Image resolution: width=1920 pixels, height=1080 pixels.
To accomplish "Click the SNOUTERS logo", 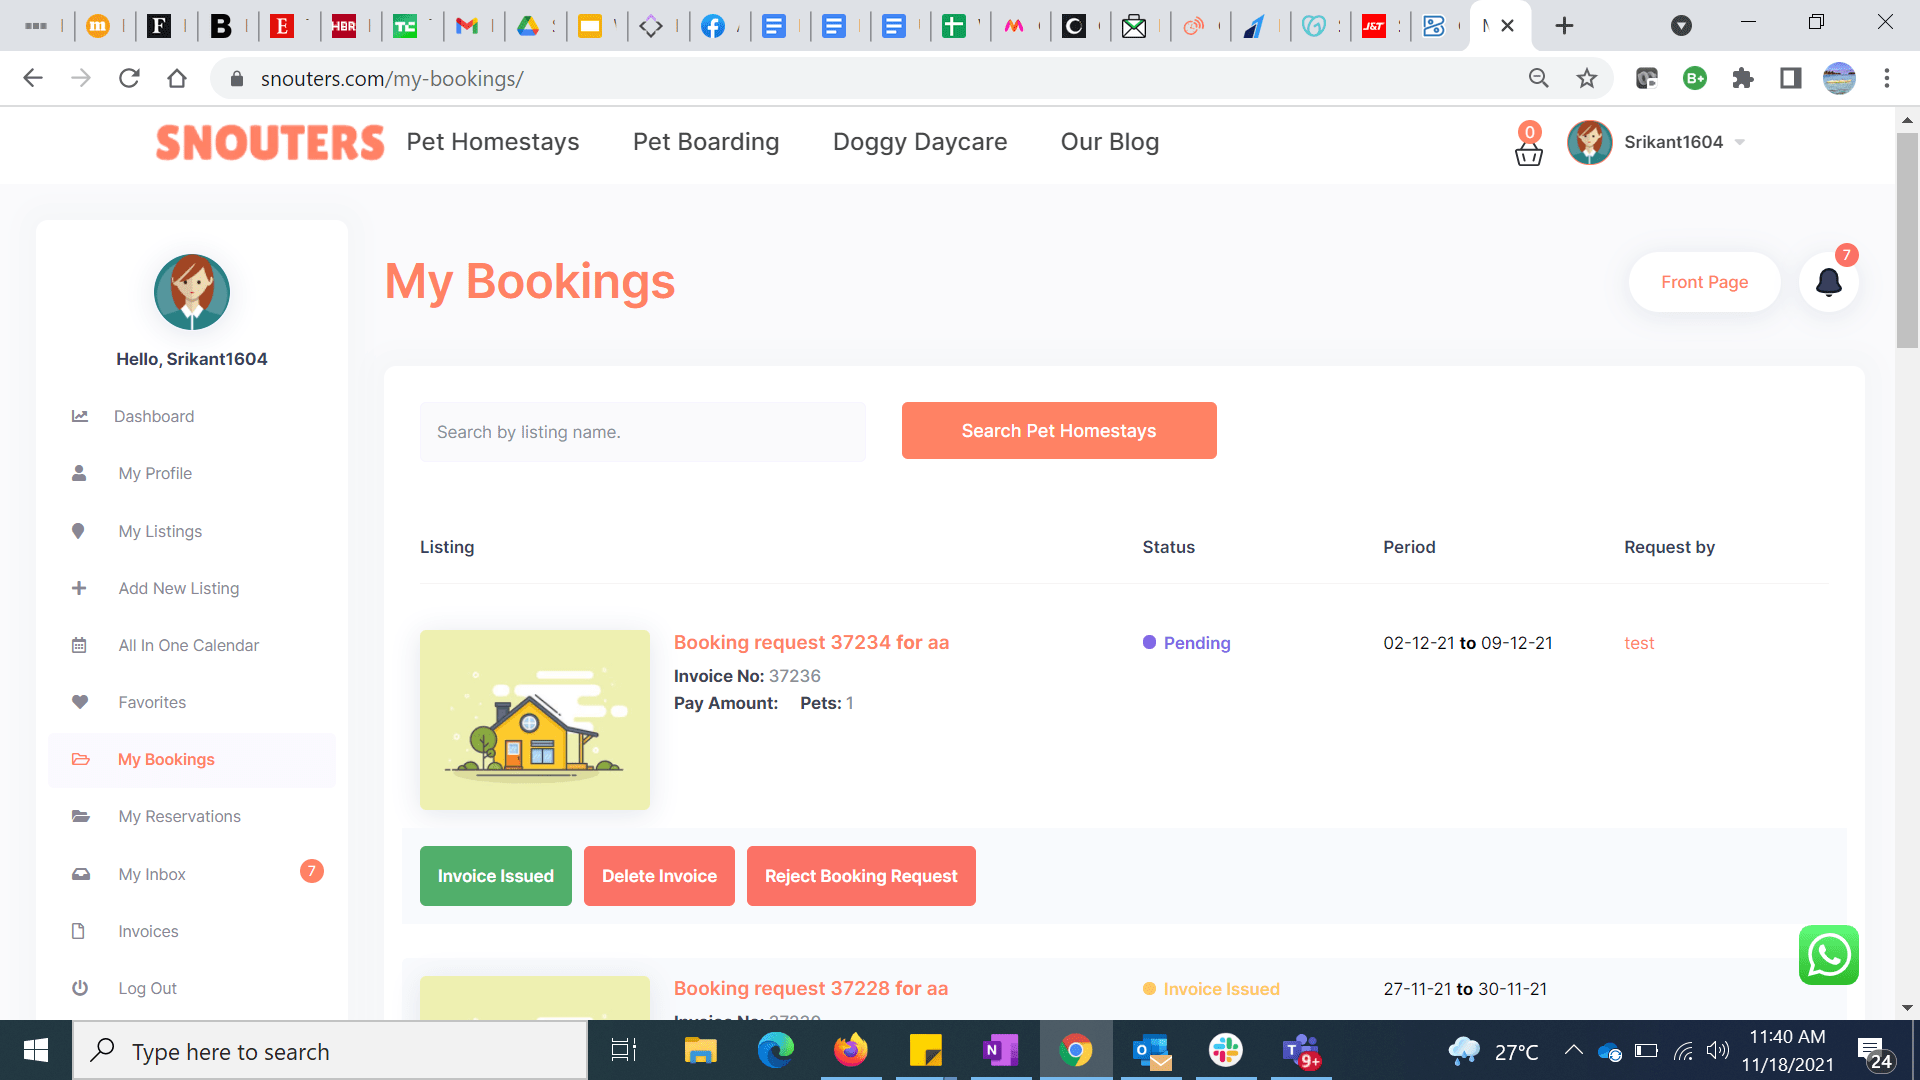I will coord(270,143).
